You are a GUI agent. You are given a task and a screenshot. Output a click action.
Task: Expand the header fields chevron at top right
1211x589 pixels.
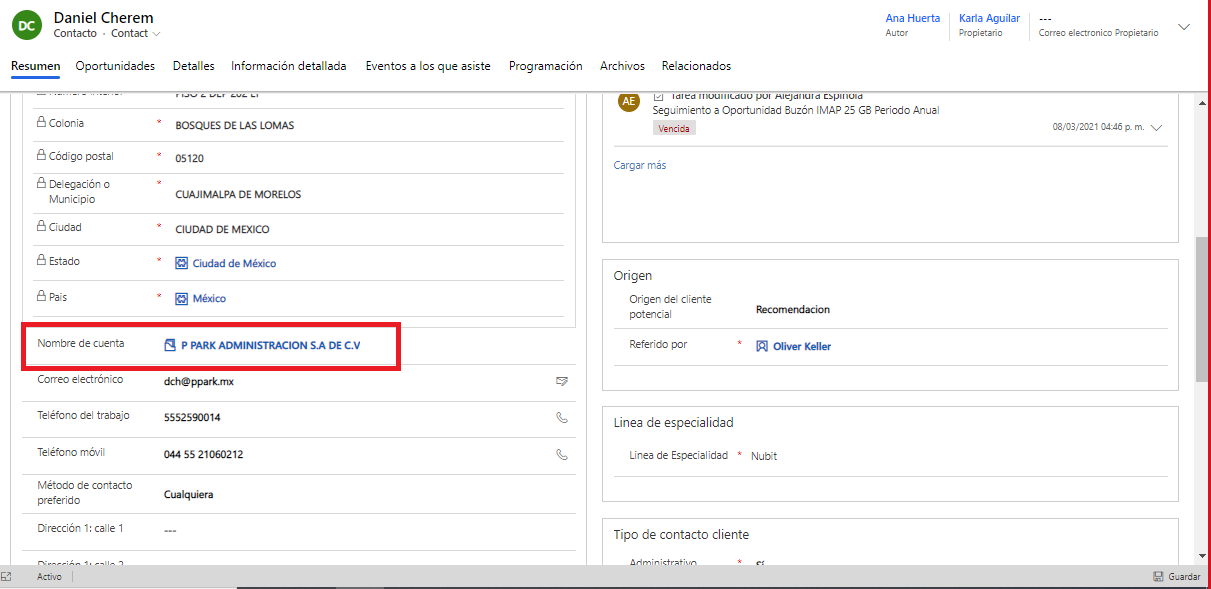[1184, 27]
